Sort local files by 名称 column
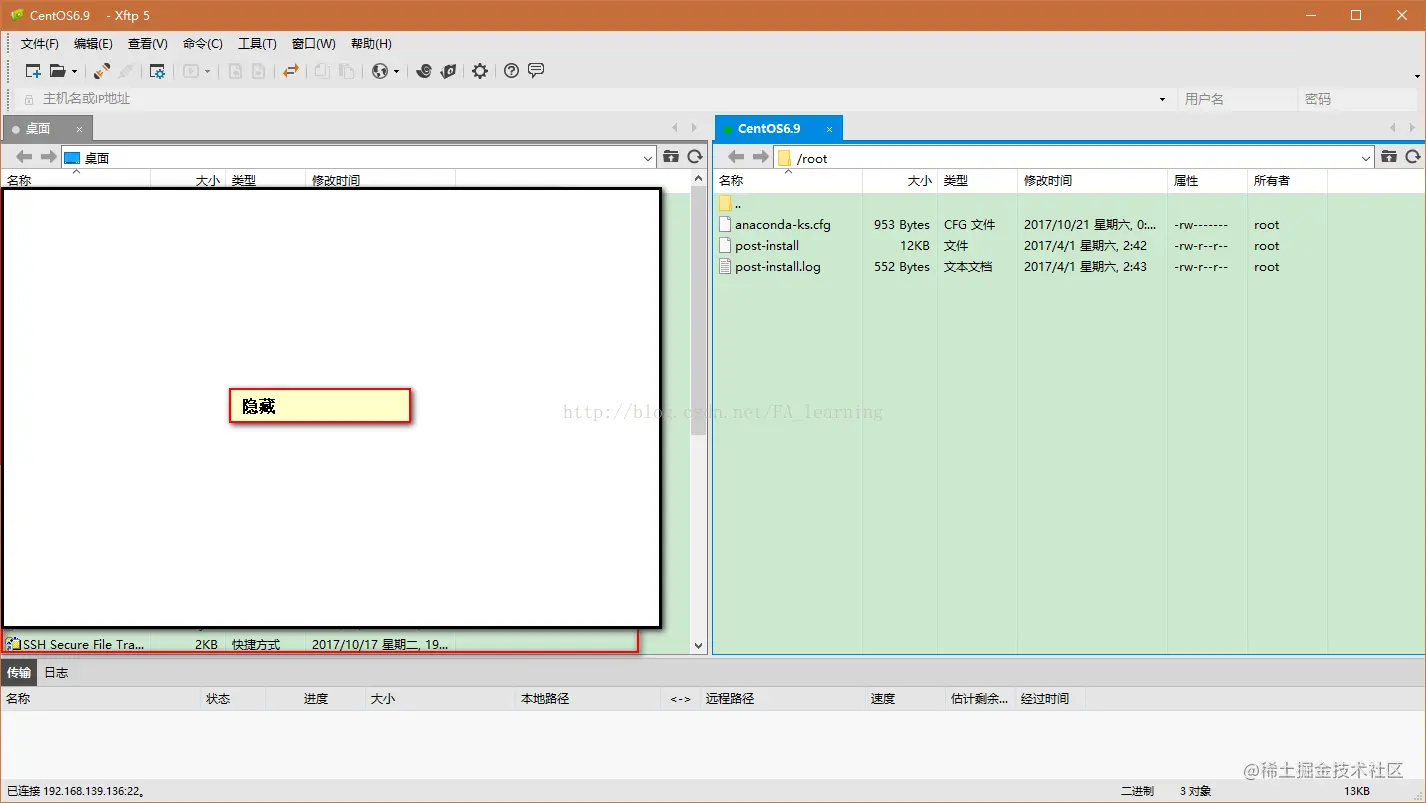The height and width of the screenshot is (803, 1426). tap(76, 180)
